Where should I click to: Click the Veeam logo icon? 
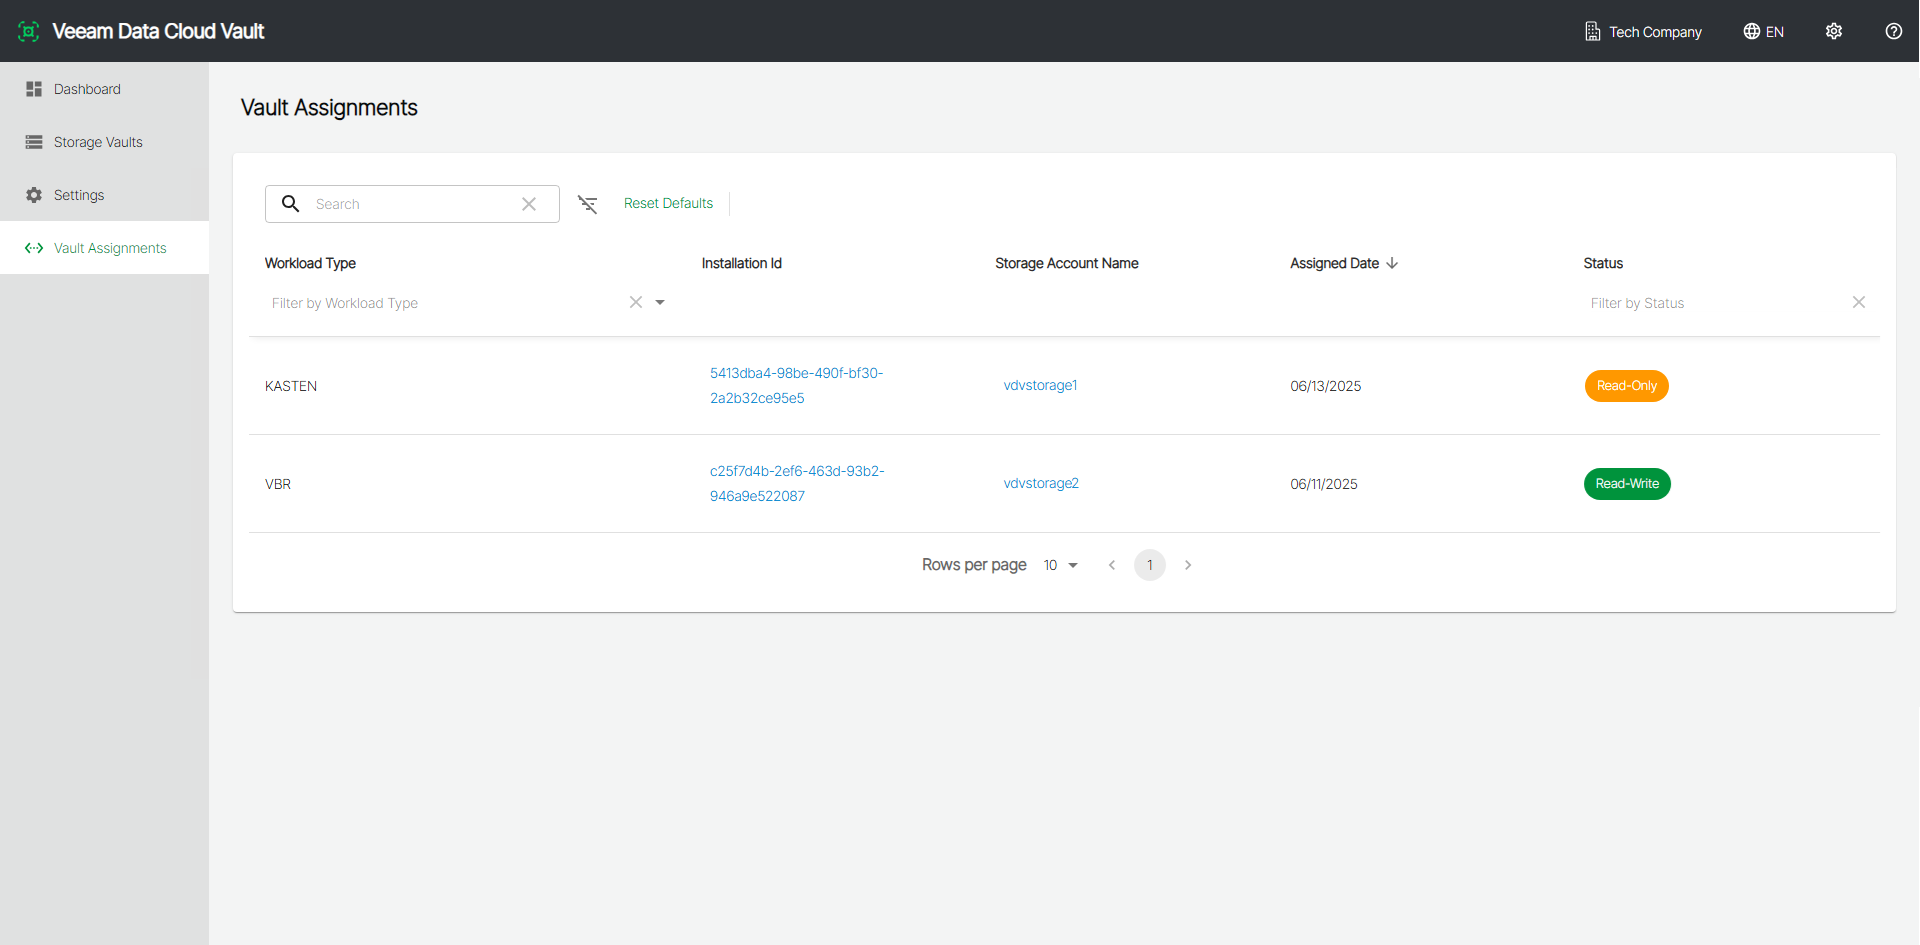(x=29, y=31)
